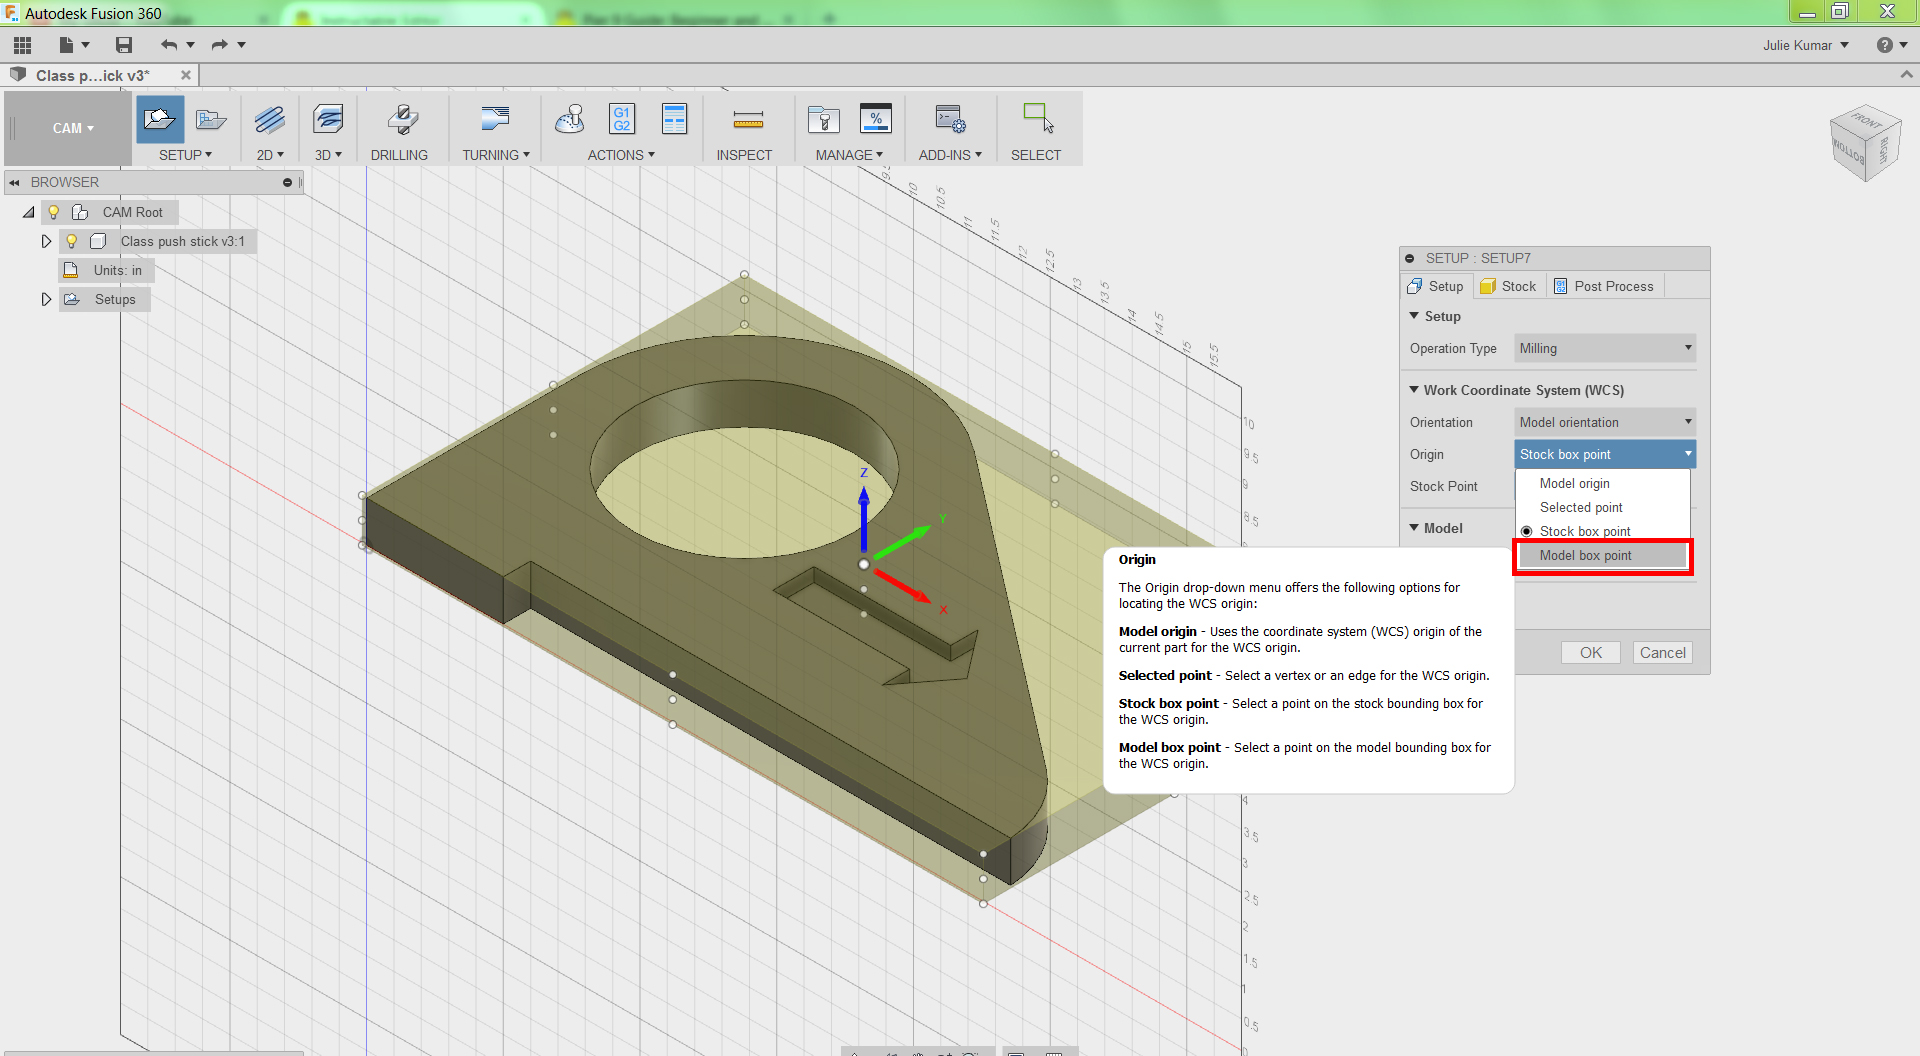
Task: Select the Setup tab in dialog
Action: pyautogui.click(x=1436, y=286)
